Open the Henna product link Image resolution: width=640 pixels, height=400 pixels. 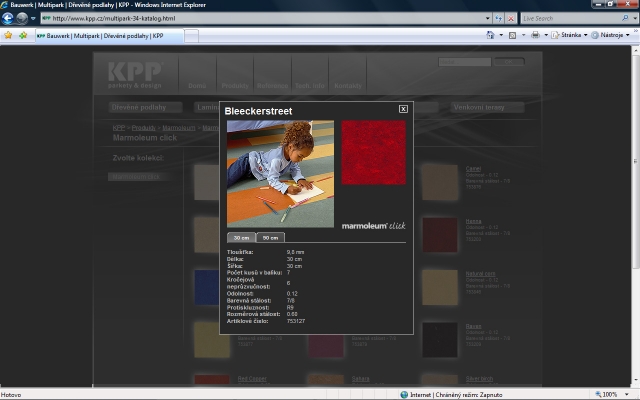(473, 221)
